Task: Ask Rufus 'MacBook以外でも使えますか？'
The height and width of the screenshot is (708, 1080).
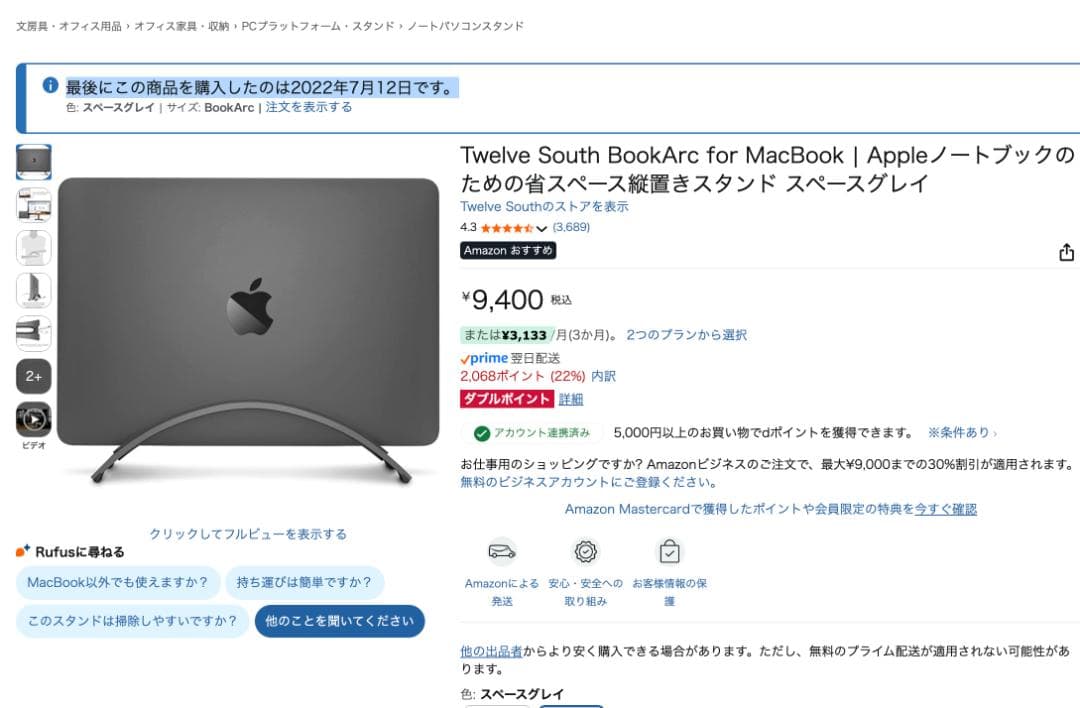Action: coord(118,583)
